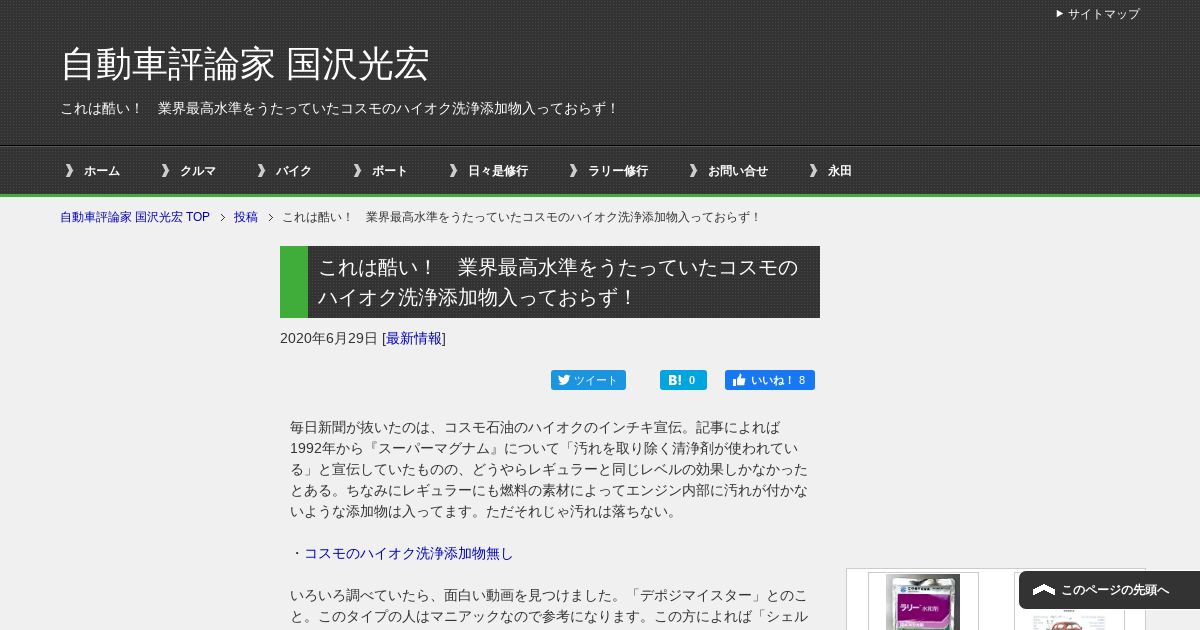Open the ラリー修行 menu item

point(618,171)
